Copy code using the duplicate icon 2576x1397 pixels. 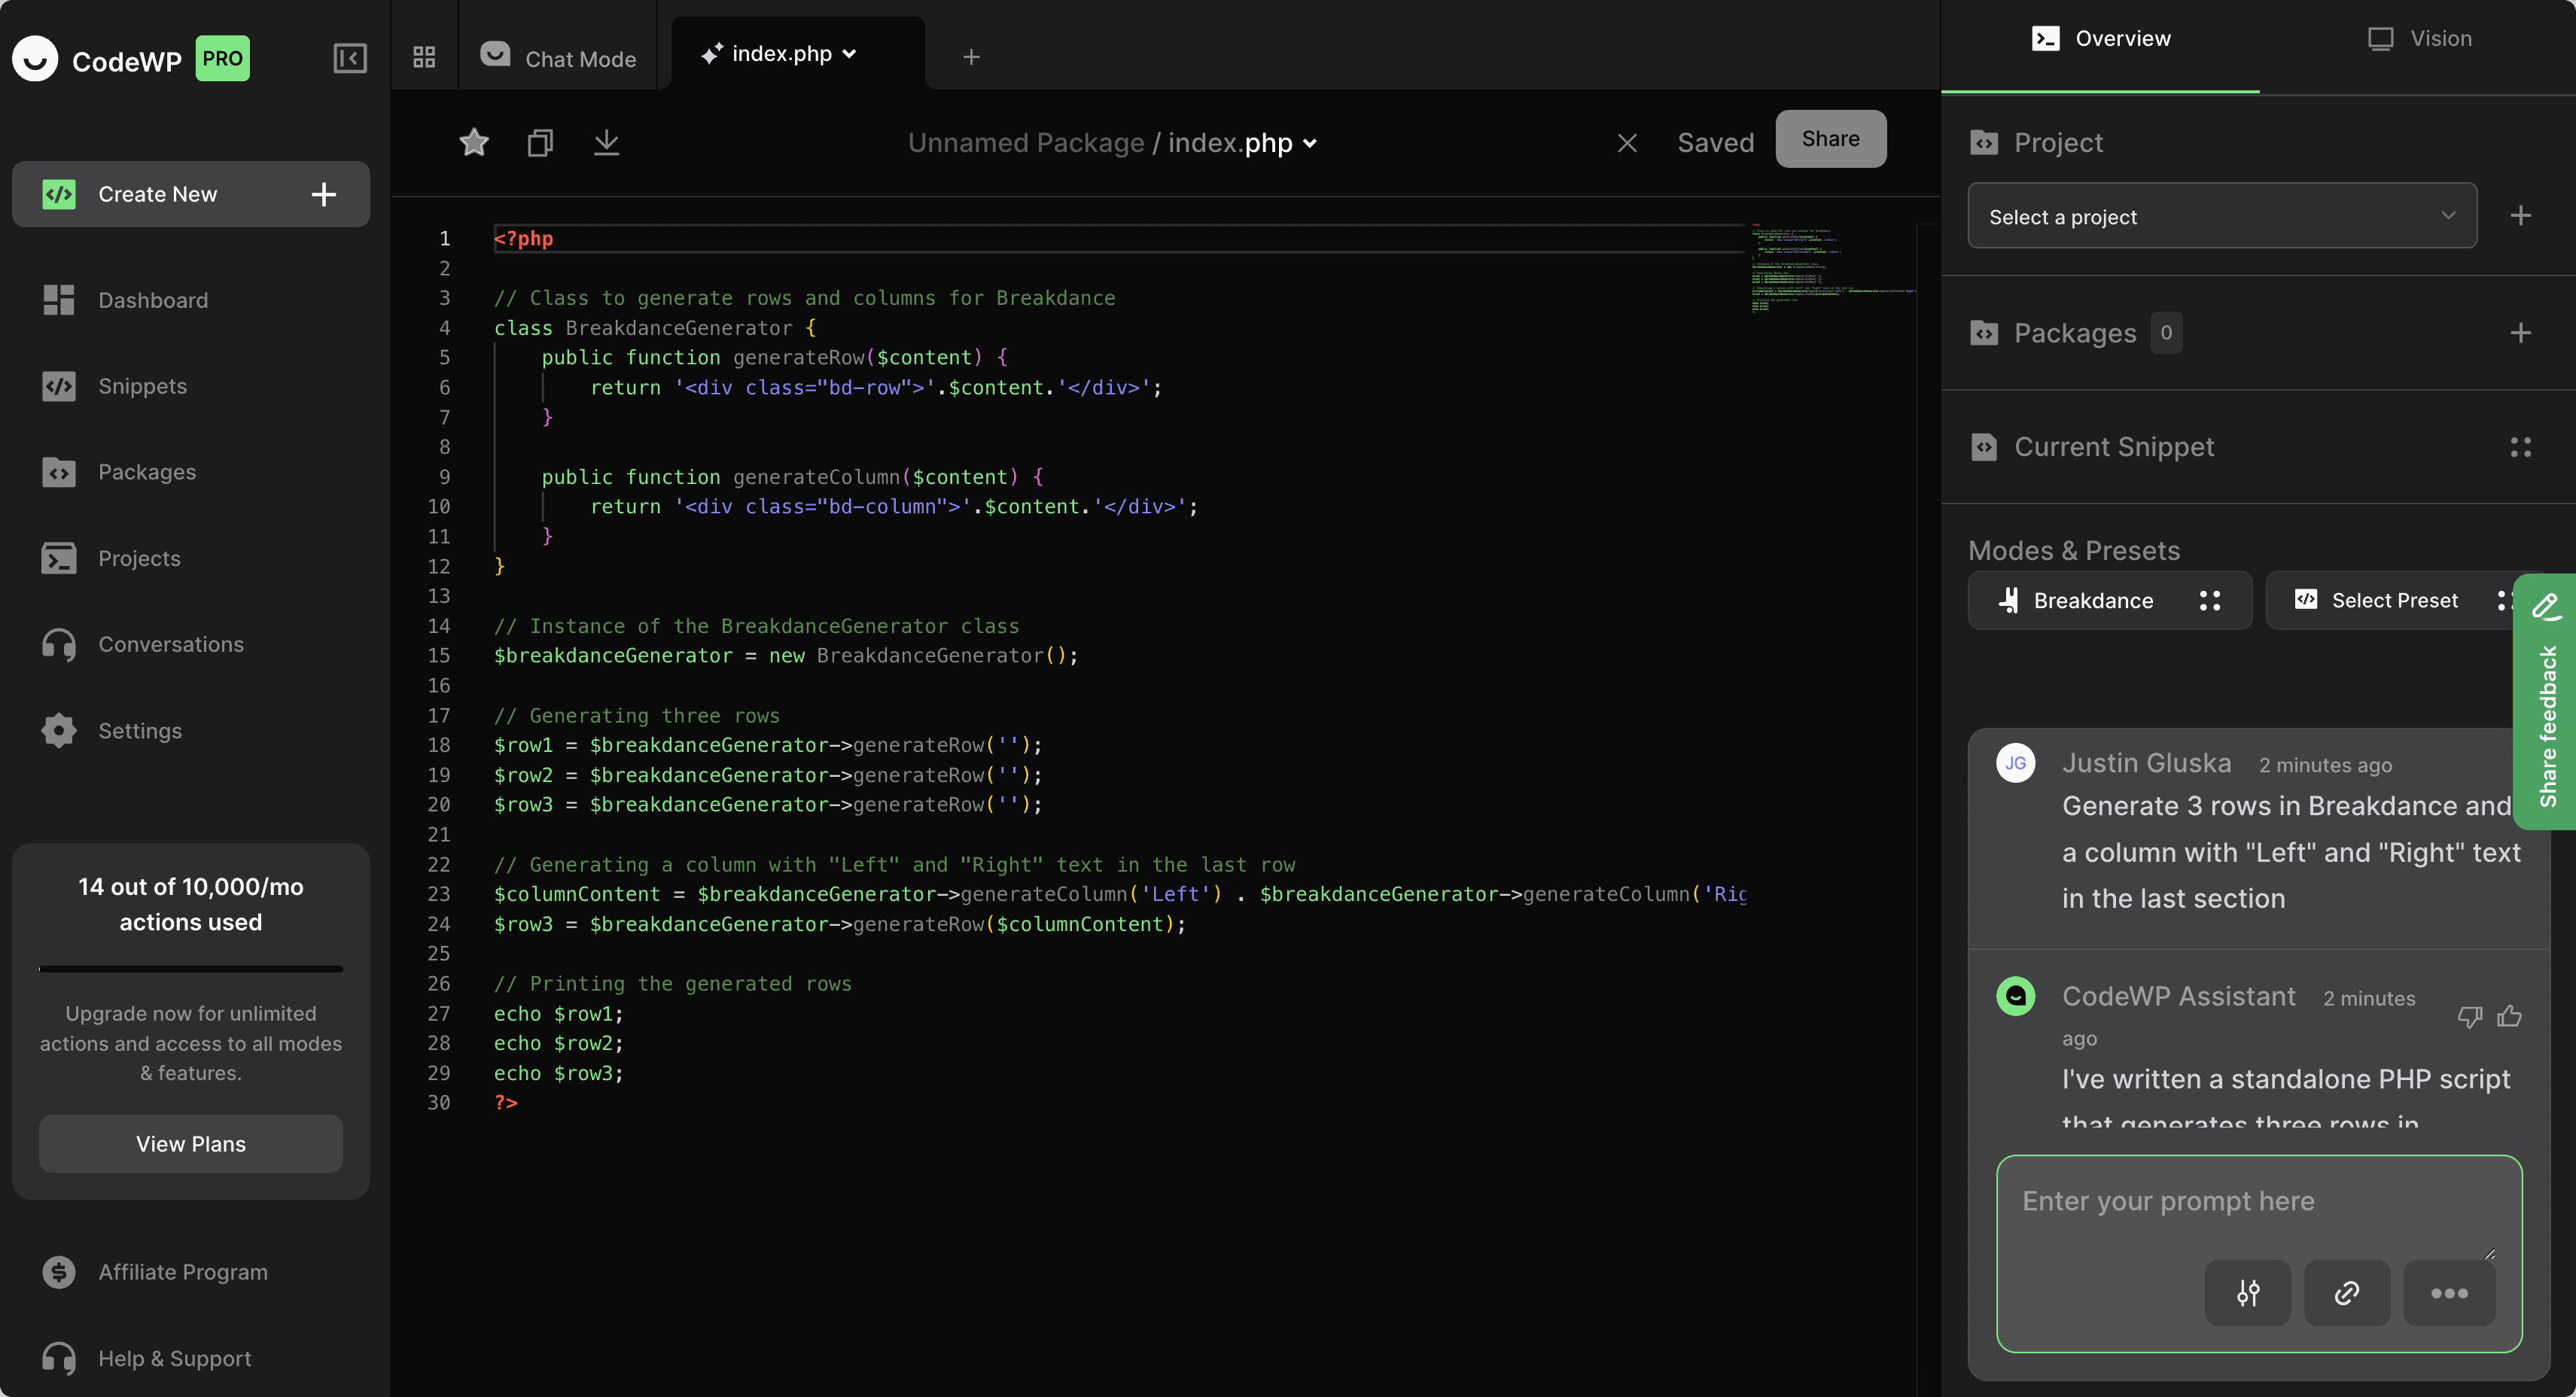540,143
